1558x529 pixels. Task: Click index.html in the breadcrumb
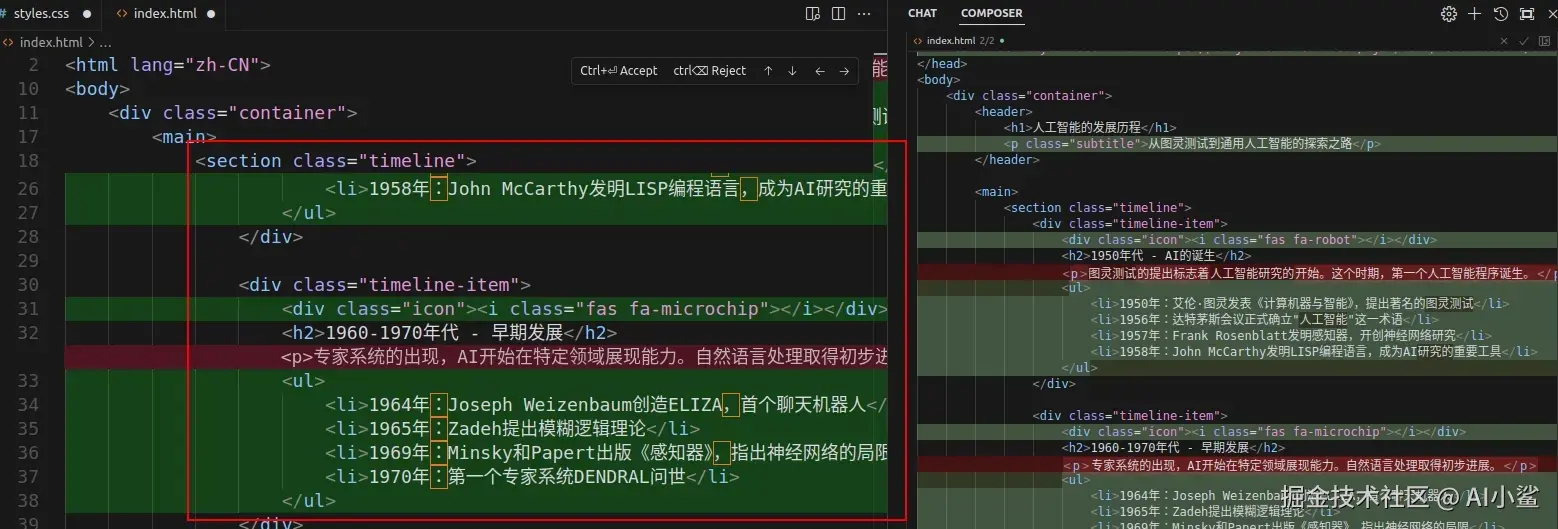[x=51, y=42]
